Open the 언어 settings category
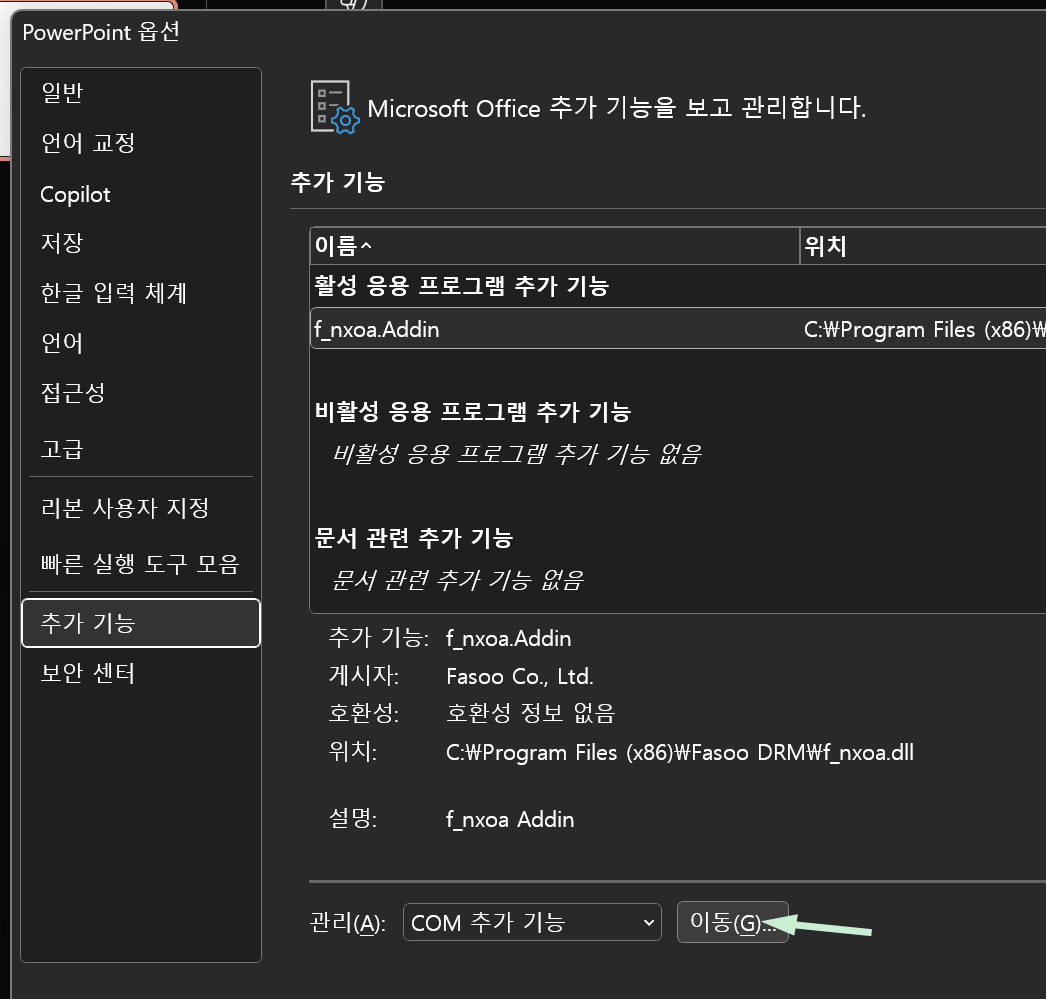The width and height of the screenshot is (1046, 999). tap(62, 343)
